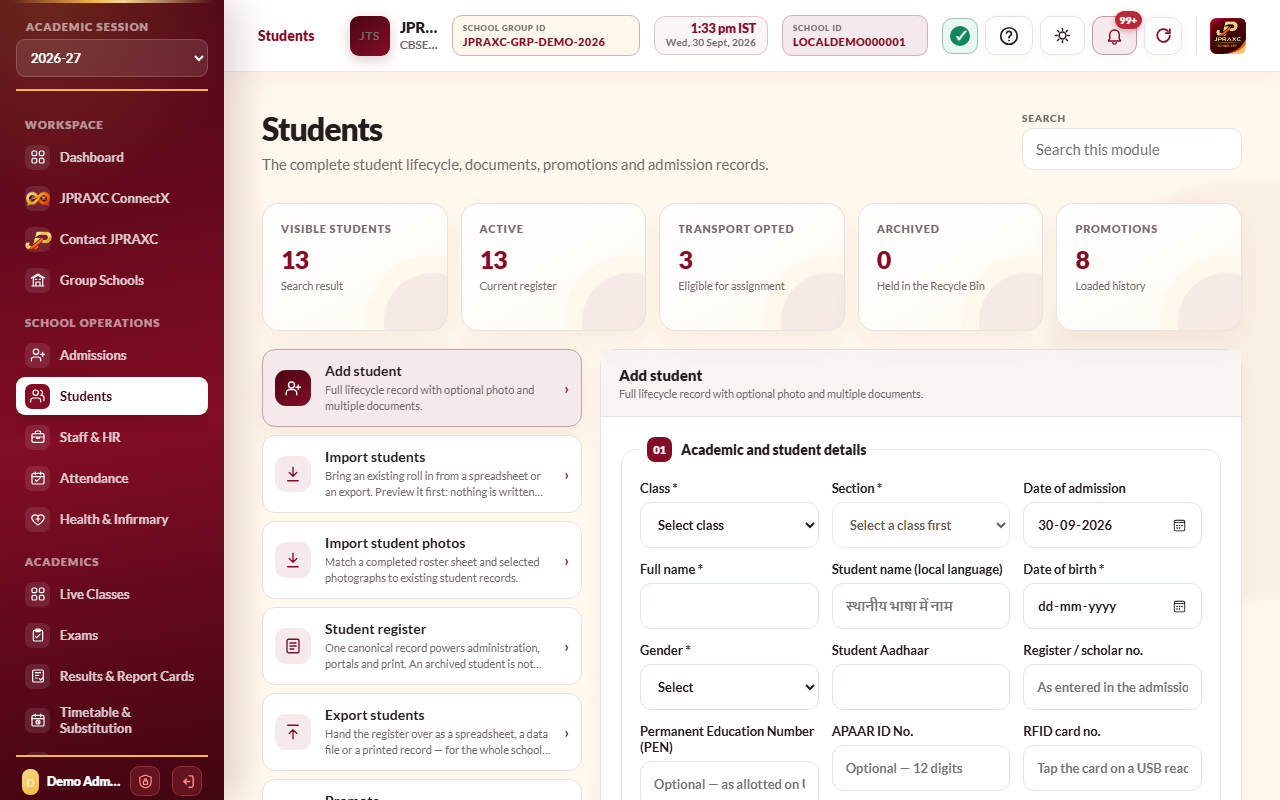Open the Section dropdown
This screenshot has width=1280, height=800.
click(x=921, y=525)
